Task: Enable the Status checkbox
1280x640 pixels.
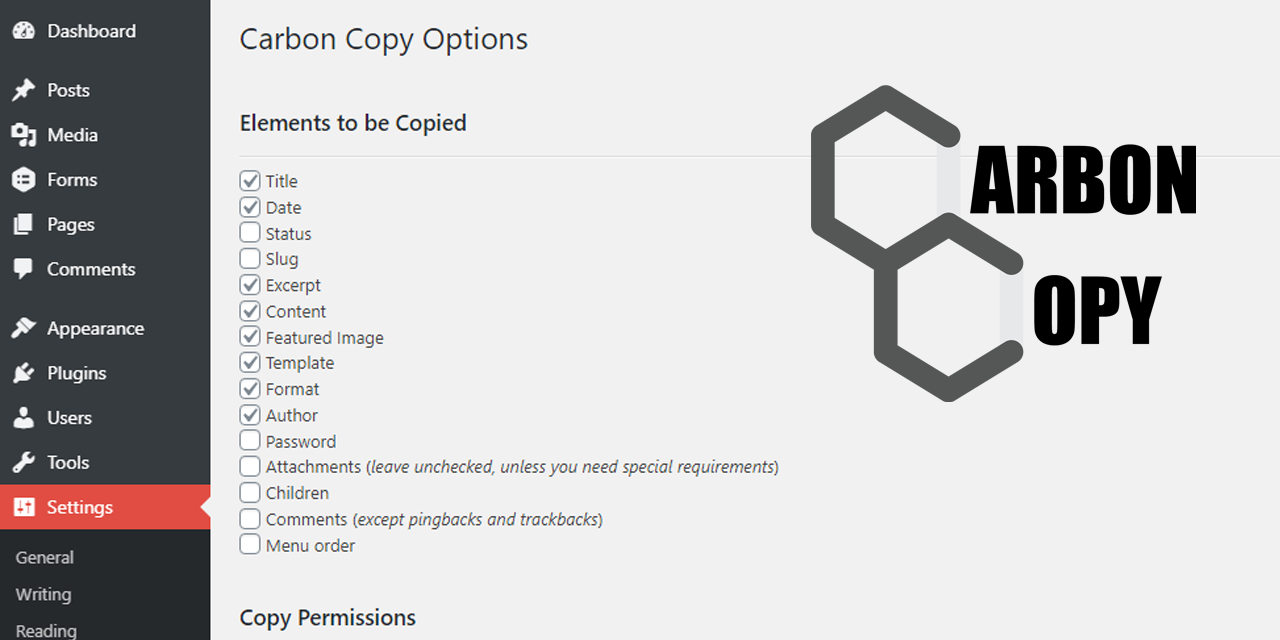Action: point(250,233)
